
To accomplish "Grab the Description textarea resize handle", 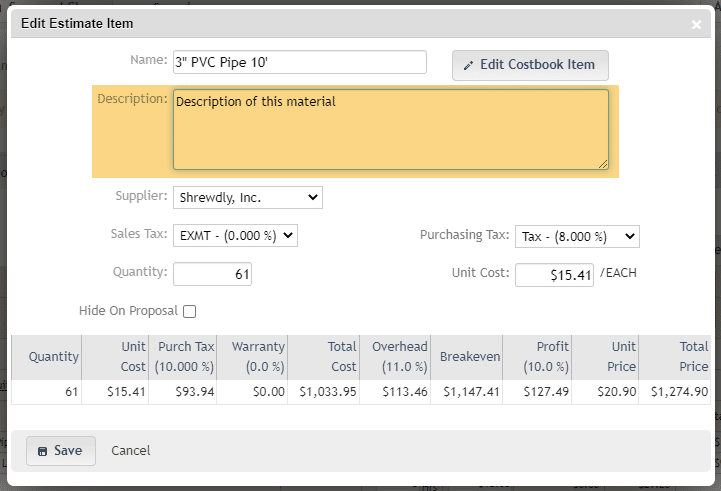I will point(603,164).
